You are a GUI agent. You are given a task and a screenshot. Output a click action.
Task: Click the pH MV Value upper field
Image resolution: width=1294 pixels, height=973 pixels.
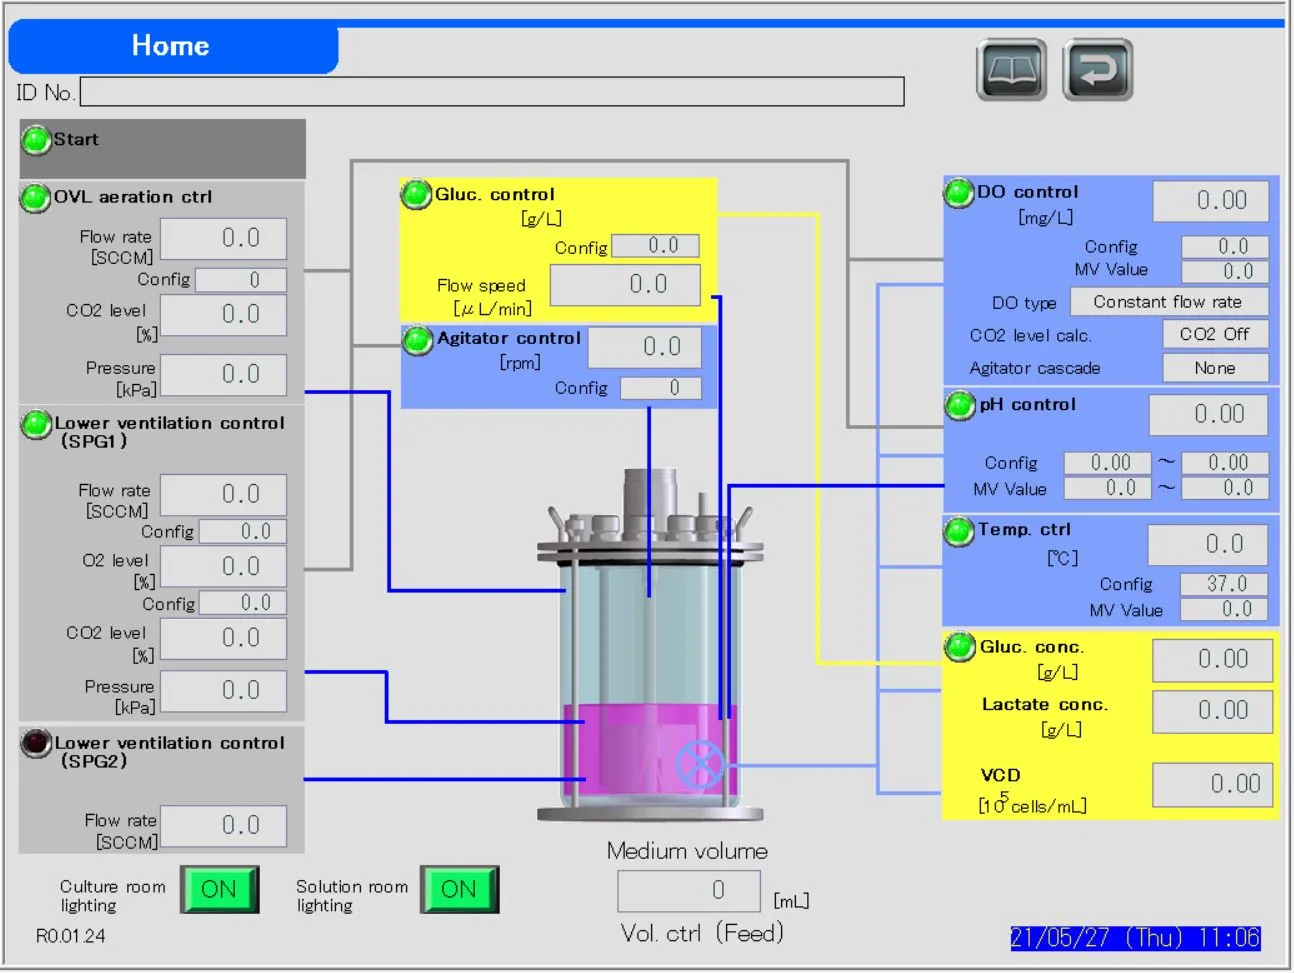click(x=1225, y=488)
